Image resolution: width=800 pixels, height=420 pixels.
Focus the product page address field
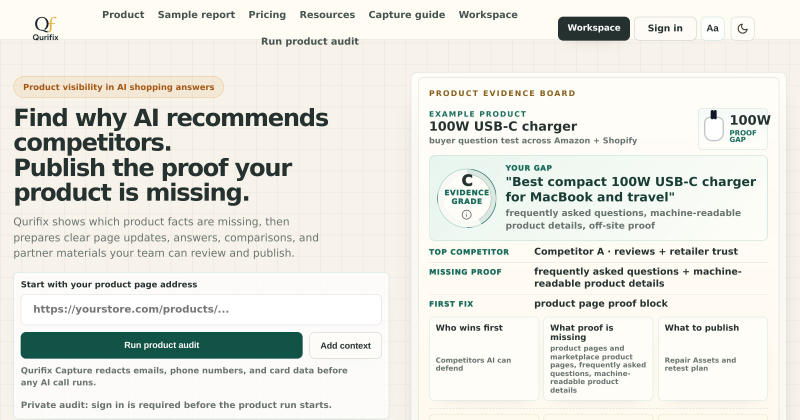click(x=201, y=309)
